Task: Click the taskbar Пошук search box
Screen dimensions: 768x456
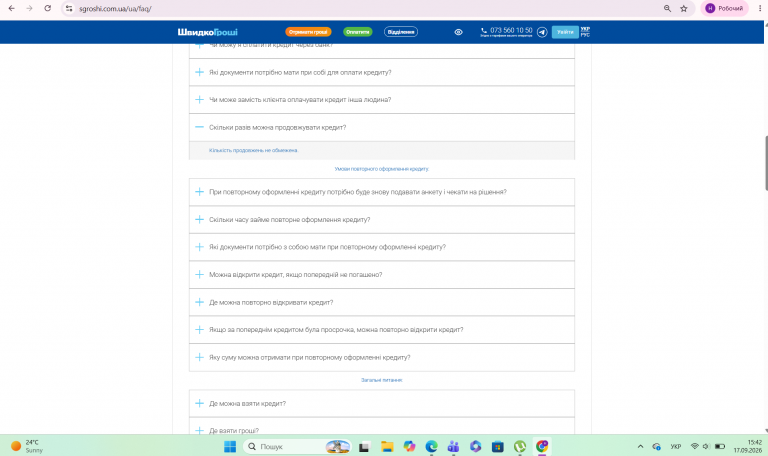Action: click(x=297, y=446)
